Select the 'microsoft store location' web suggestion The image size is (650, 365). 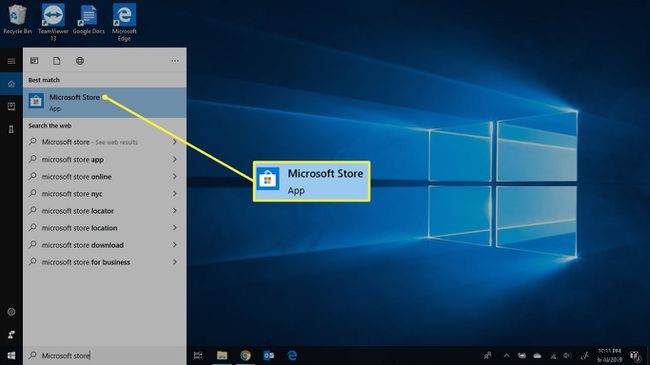click(x=104, y=228)
